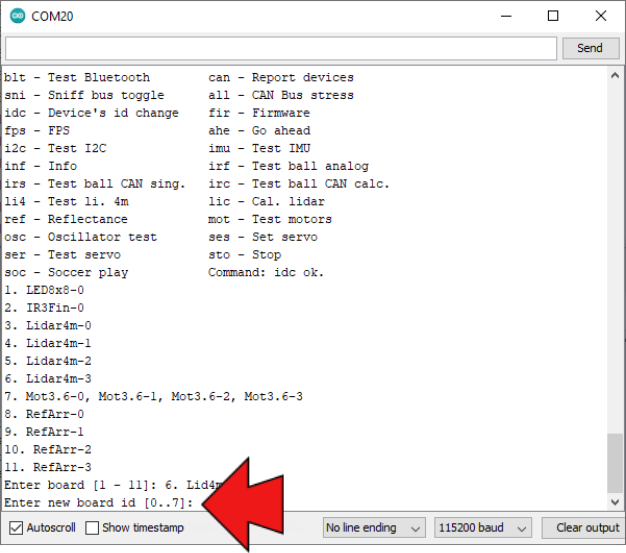Disable the Autoscroll checkbox
This screenshot has width=626, height=553.
coord(16,528)
